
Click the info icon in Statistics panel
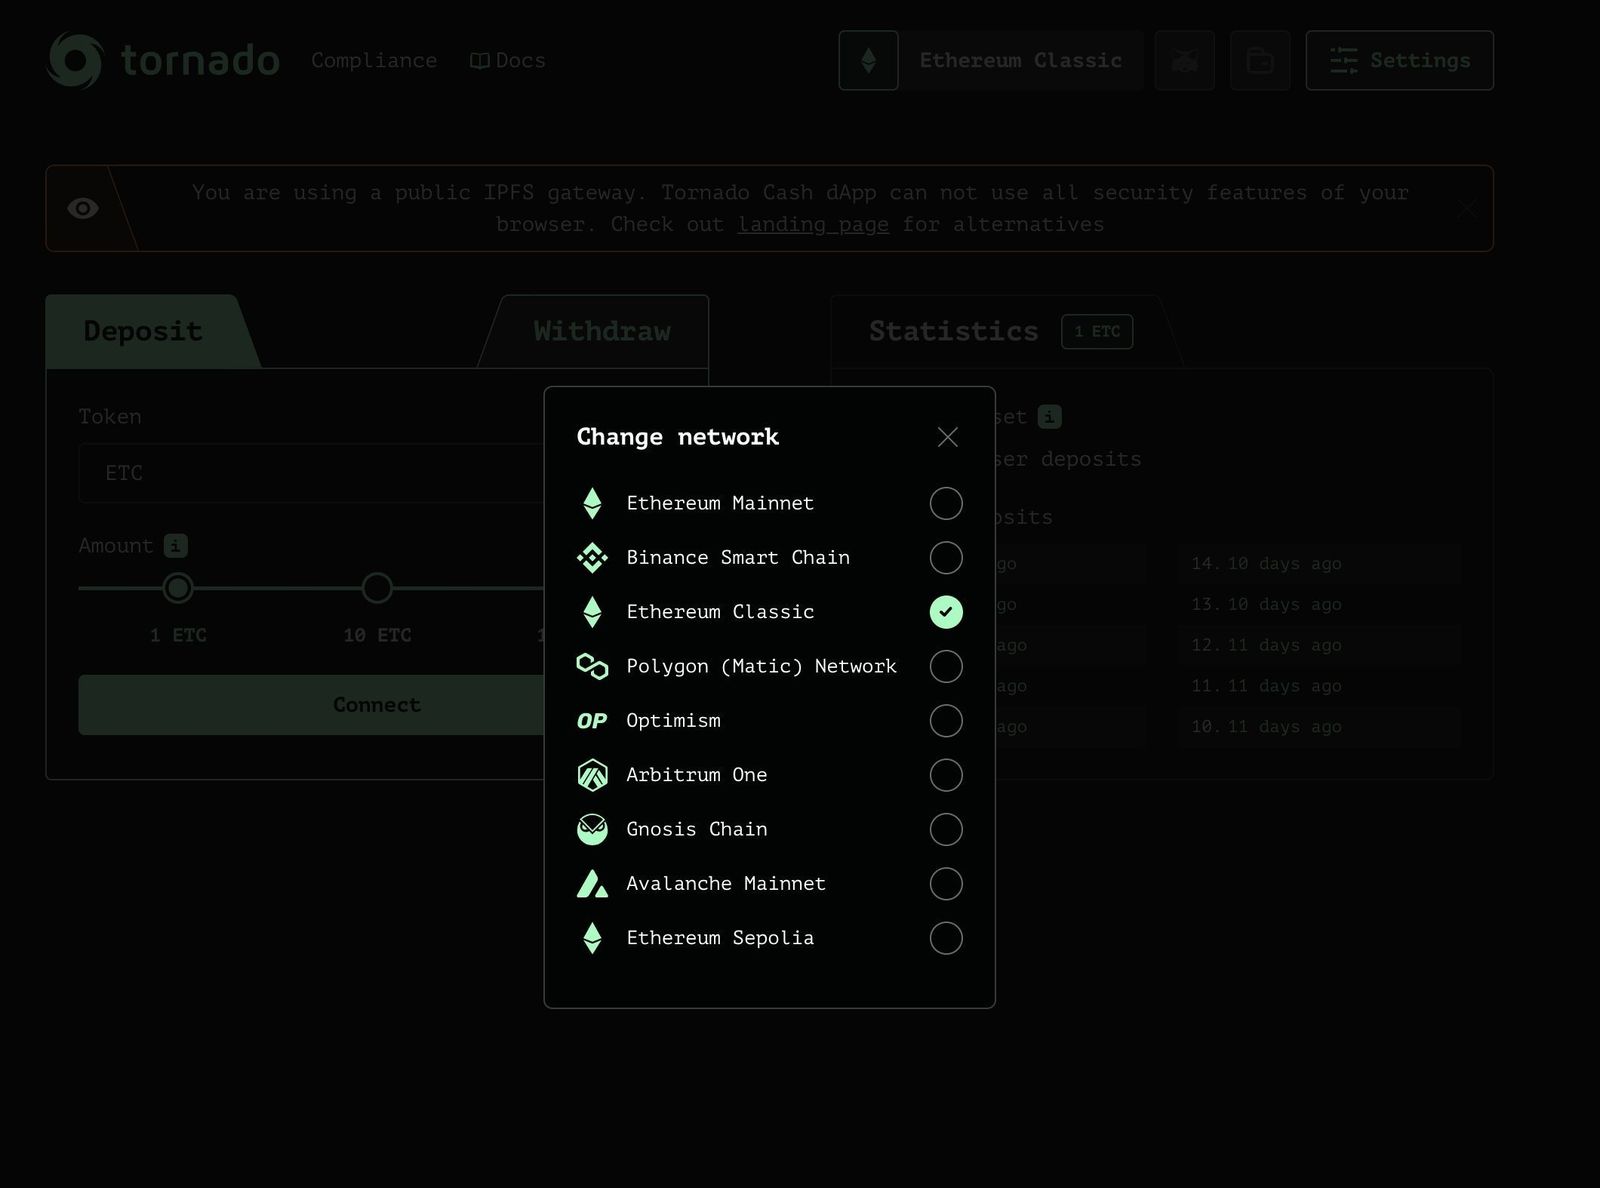1049,417
